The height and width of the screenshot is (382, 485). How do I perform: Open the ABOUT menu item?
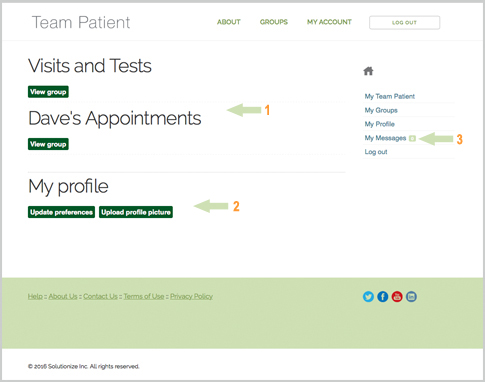(x=229, y=22)
